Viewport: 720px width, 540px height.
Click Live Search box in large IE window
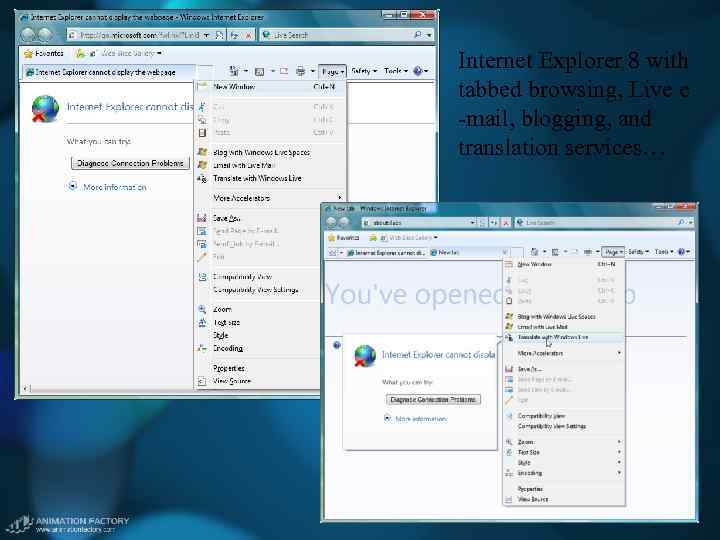pyautogui.click(x=337, y=35)
